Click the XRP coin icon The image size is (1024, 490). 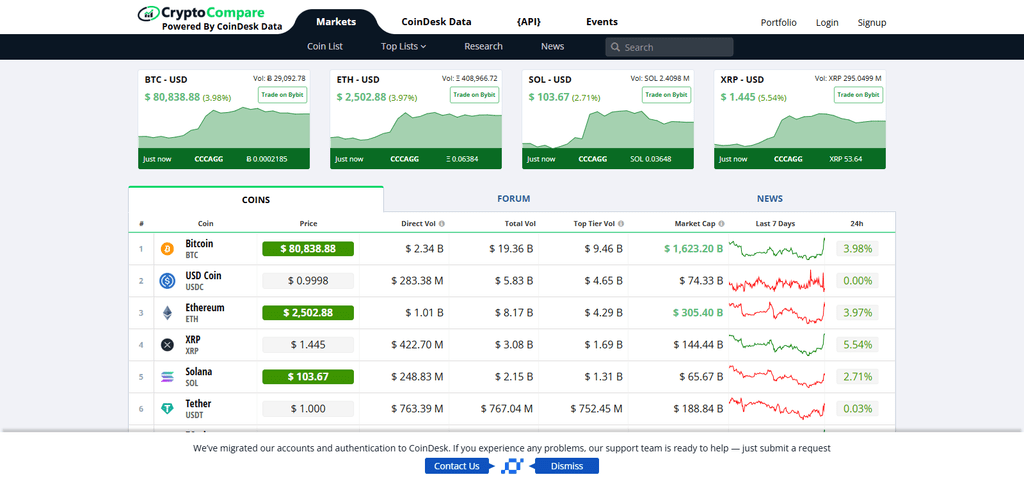click(167, 345)
